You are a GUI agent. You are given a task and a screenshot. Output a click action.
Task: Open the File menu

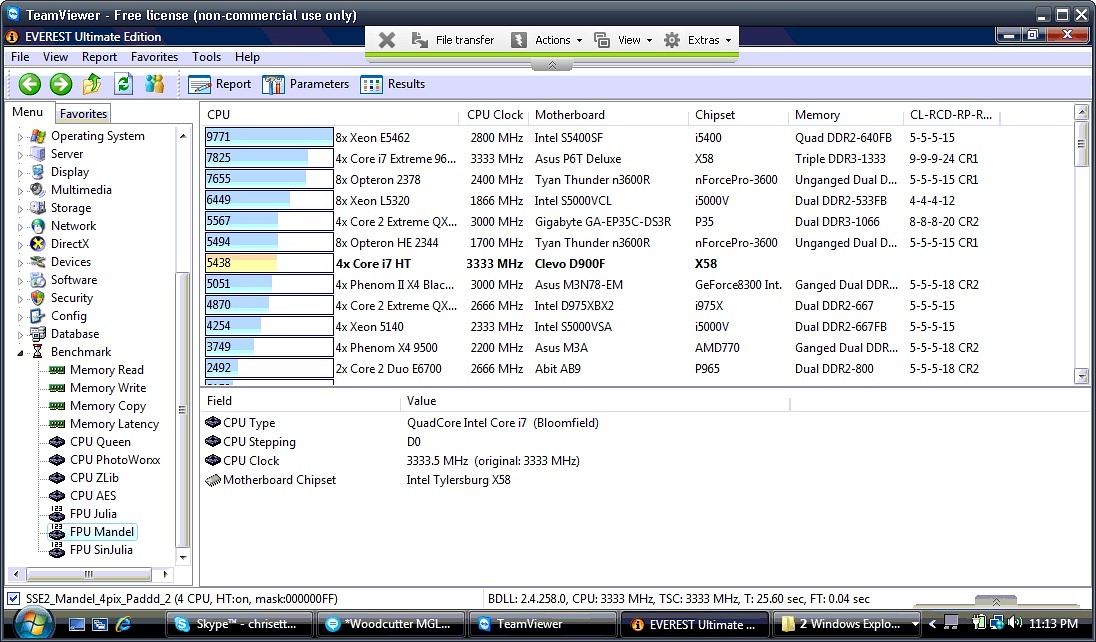pos(20,57)
